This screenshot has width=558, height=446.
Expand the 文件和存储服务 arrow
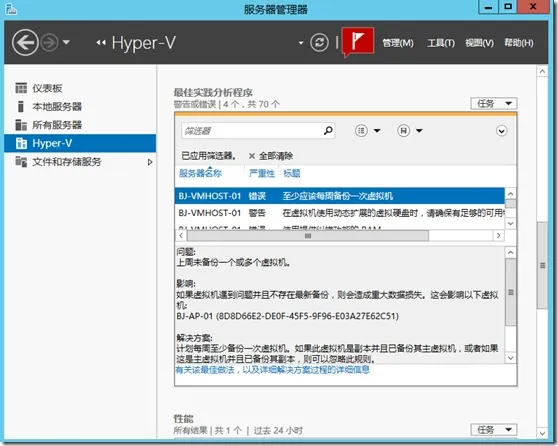click(x=150, y=162)
